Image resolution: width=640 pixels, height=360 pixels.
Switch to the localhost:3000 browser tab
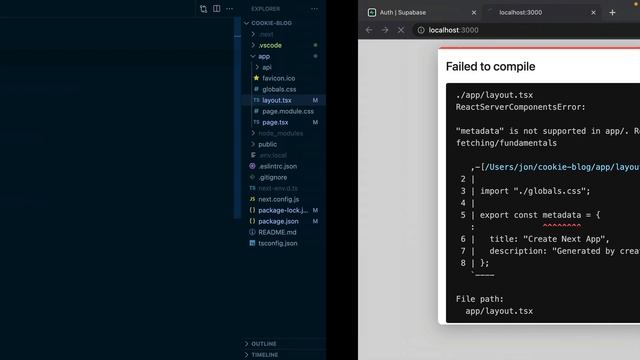(541, 13)
